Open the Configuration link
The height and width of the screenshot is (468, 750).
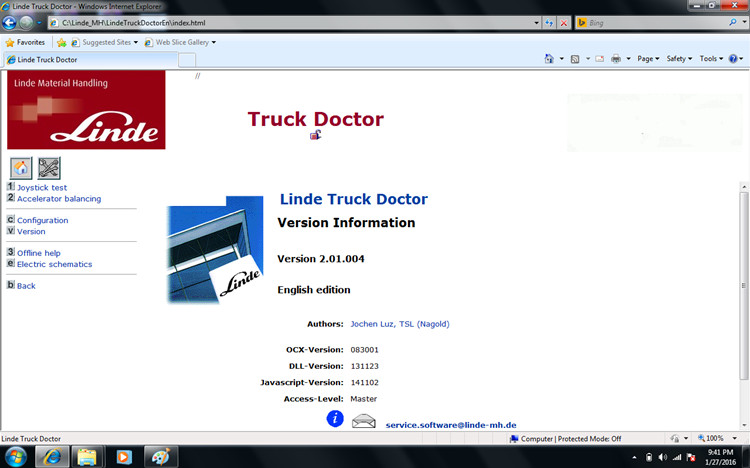43,220
